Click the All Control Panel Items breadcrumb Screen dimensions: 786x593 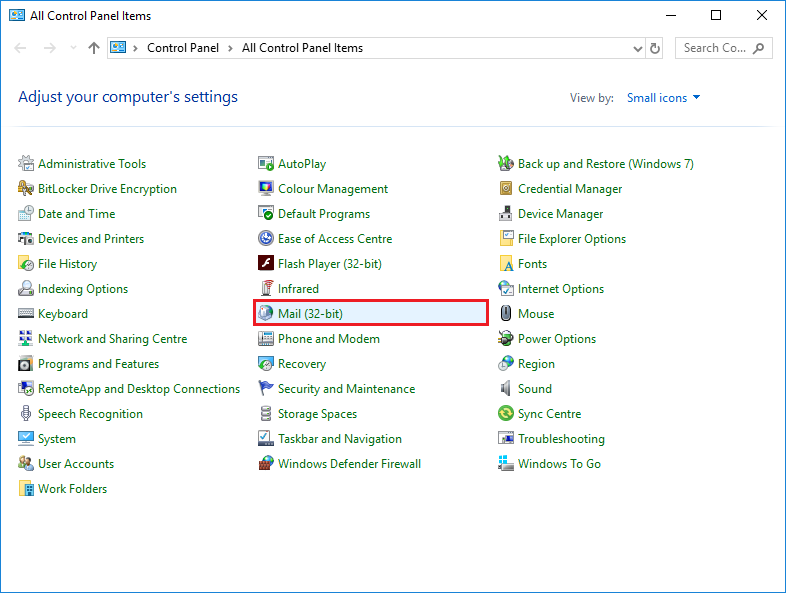tap(302, 48)
